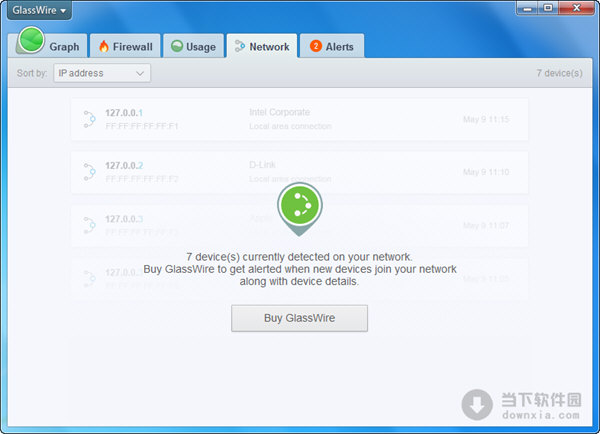Click the 127.0.0.2 IP address
This screenshot has height=434, width=600.
click(124, 166)
